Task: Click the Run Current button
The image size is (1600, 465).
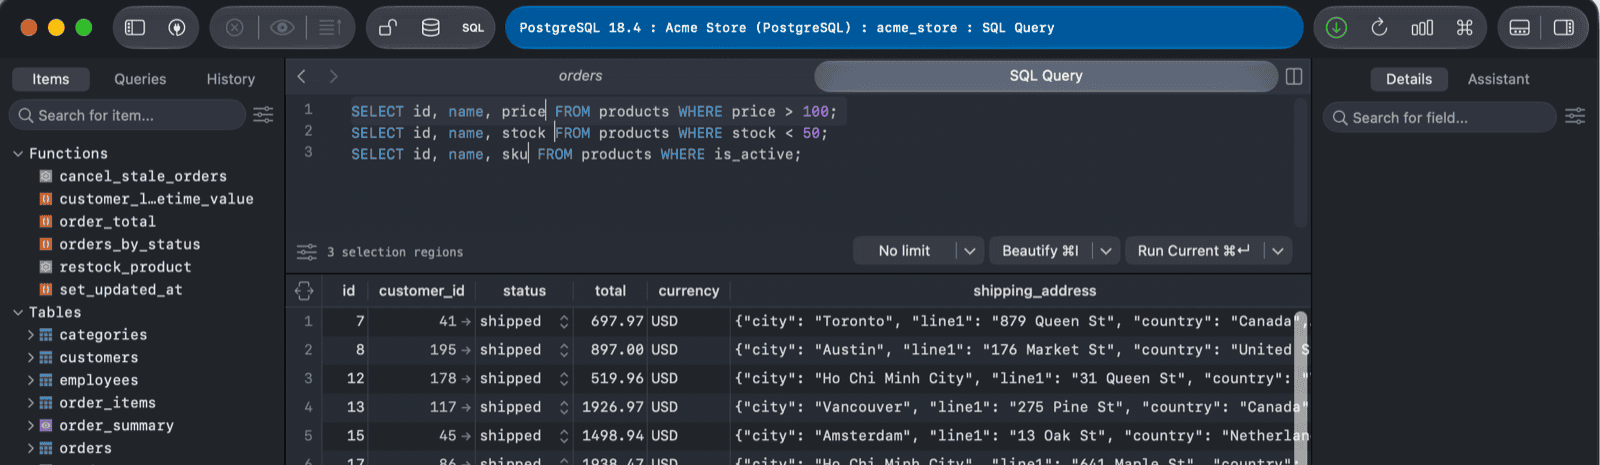Action: point(1194,251)
